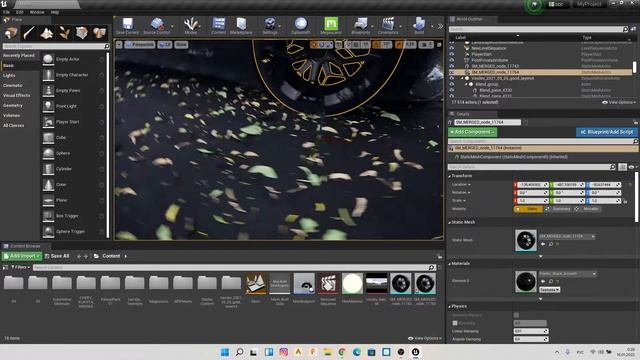The height and width of the screenshot is (360, 640).
Task: Click the Save Current toolbar icon
Action: point(127,26)
